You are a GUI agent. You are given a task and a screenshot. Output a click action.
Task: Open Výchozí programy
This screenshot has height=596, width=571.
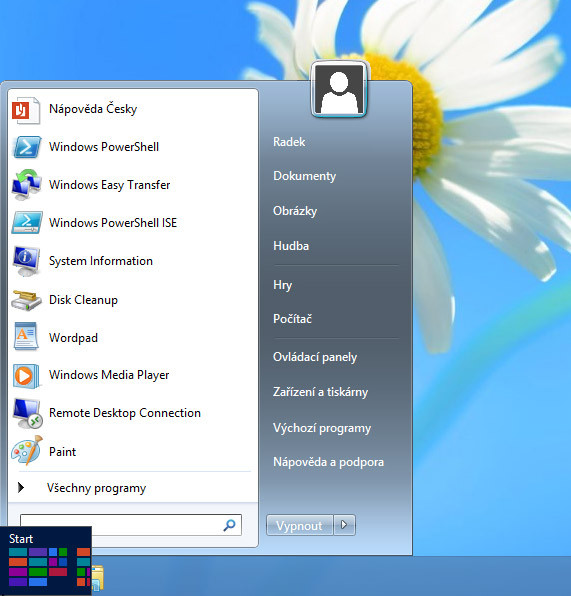[322, 428]
